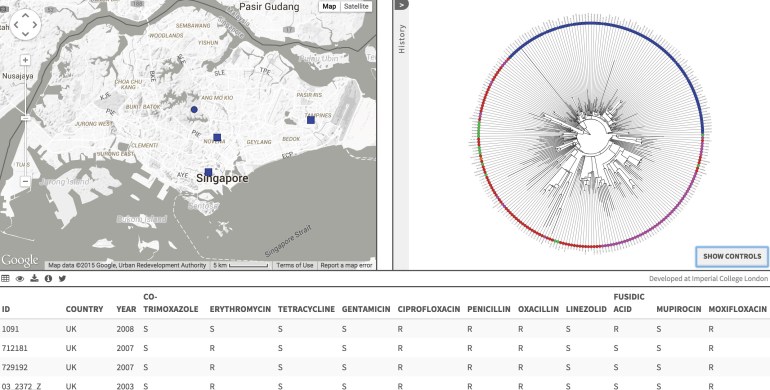Click year 2003 cell in last row
This screenshot has width=770, height=390.
coord(125,386)
